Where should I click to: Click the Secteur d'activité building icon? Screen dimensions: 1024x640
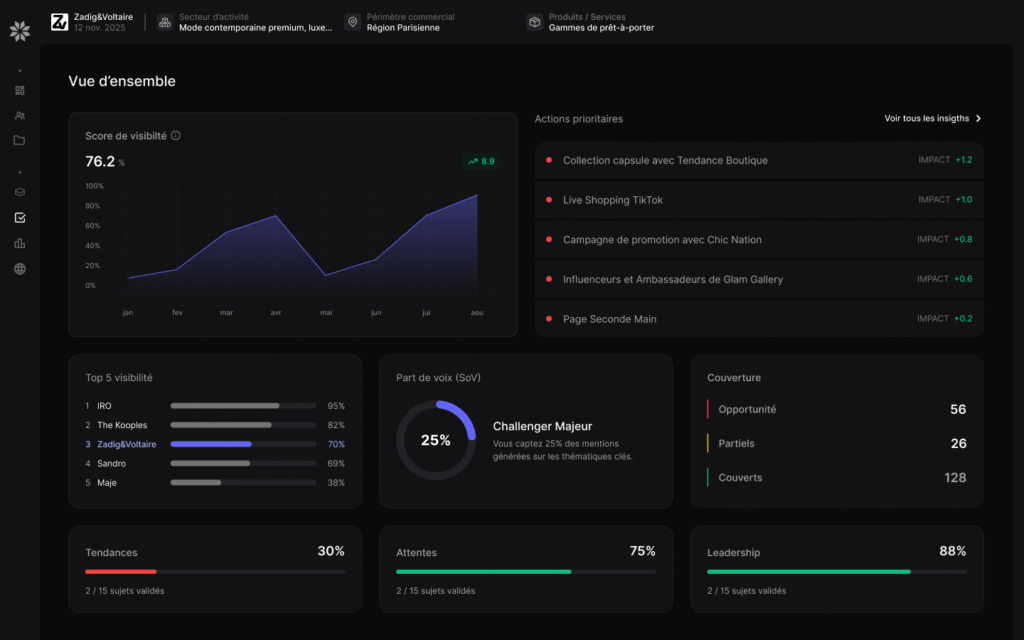[165, 22]
